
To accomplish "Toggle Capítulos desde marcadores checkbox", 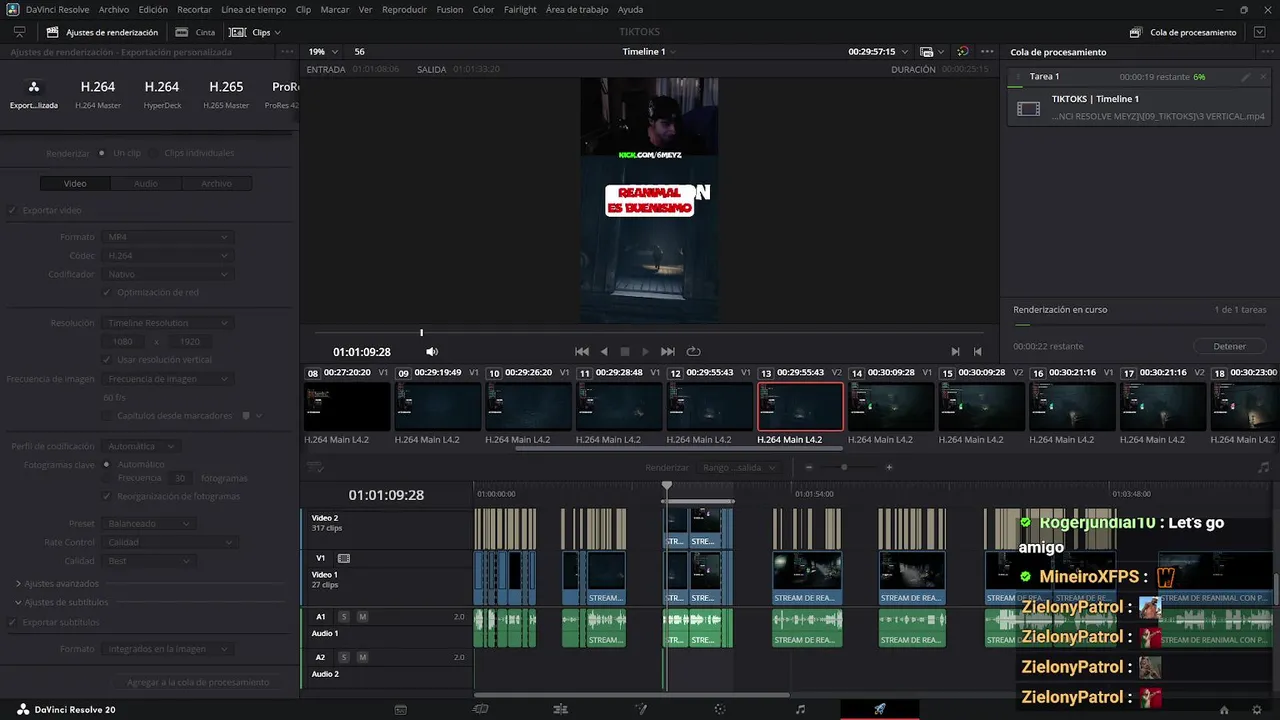I will pos(107,415).
